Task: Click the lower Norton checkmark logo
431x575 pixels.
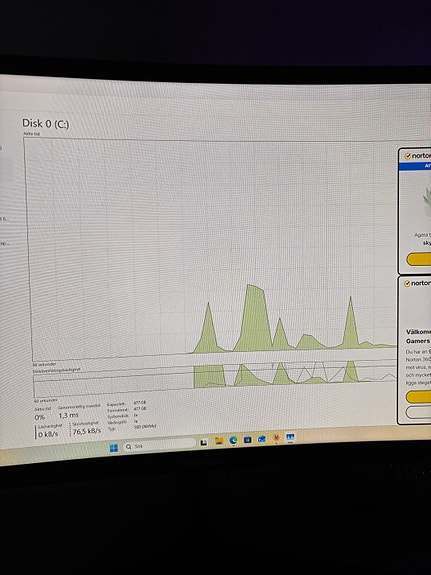Action: click(x=407, y=284)
